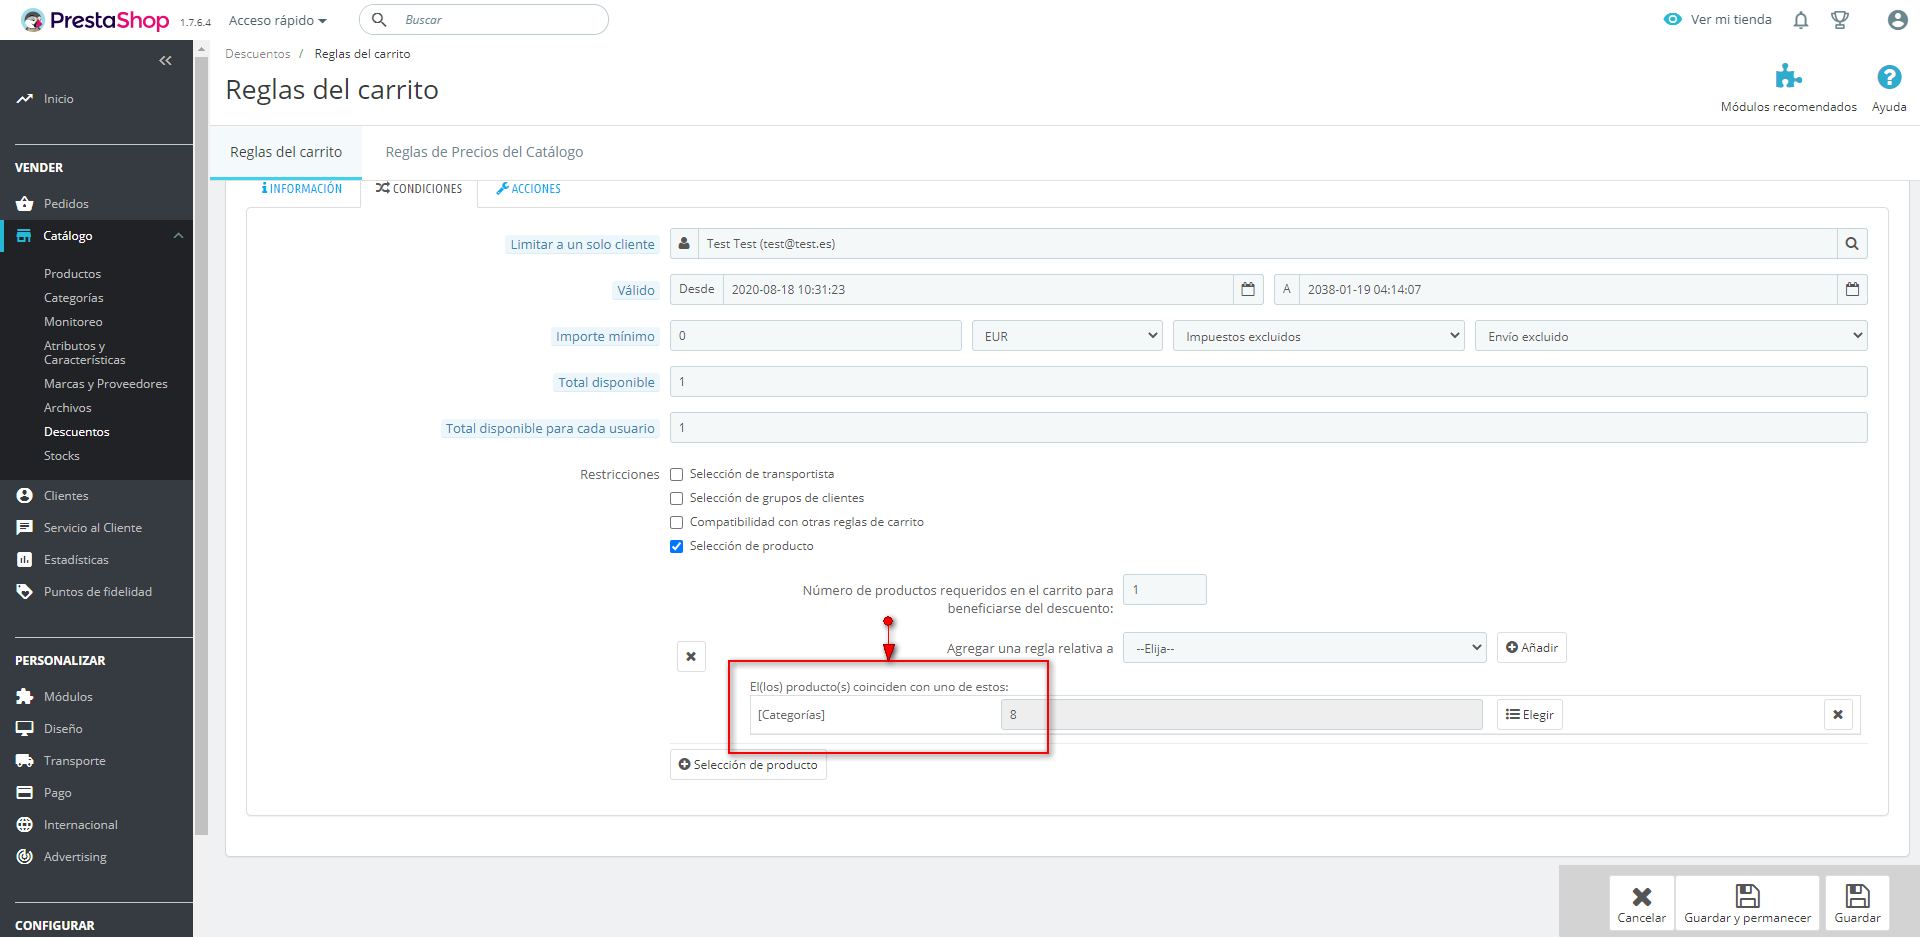Open the Impuestos excluidos dropdown

1319,336
